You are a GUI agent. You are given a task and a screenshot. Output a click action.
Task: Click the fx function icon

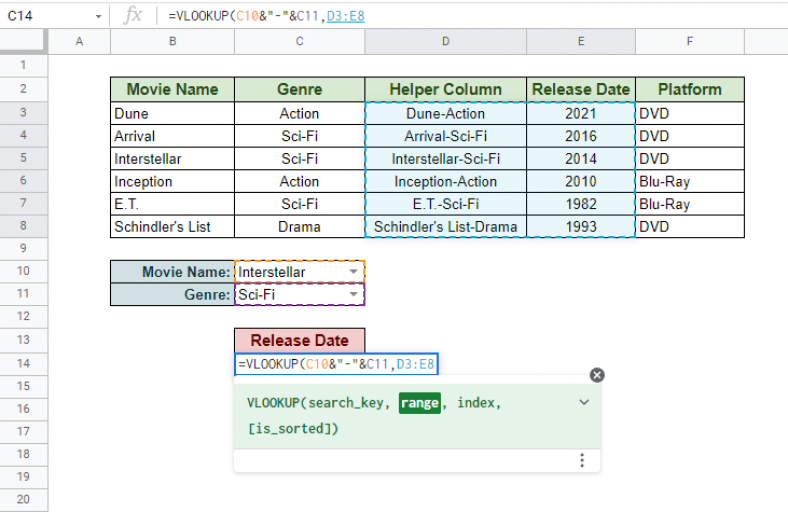tap(132, 16)
